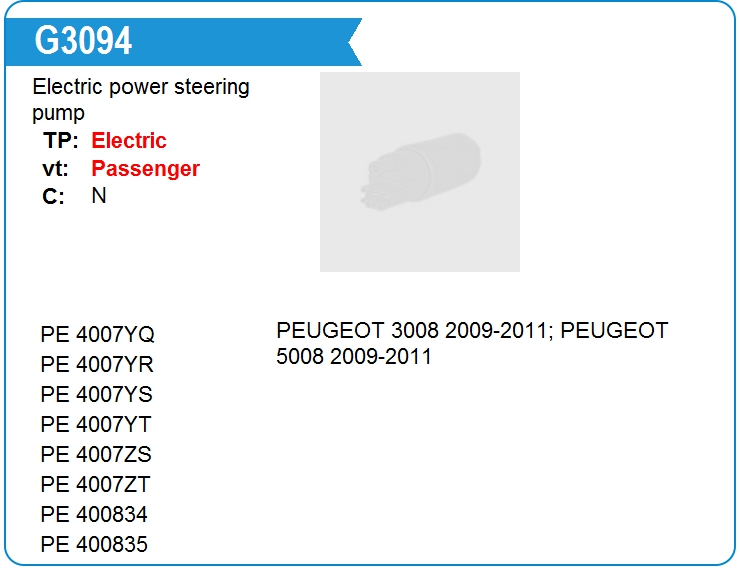Image resolution: width=740 pixels, height=576 pixels.
Task: Click the PEUGEOT 3008 2009-2011 application text
Action: click(413, 330)
